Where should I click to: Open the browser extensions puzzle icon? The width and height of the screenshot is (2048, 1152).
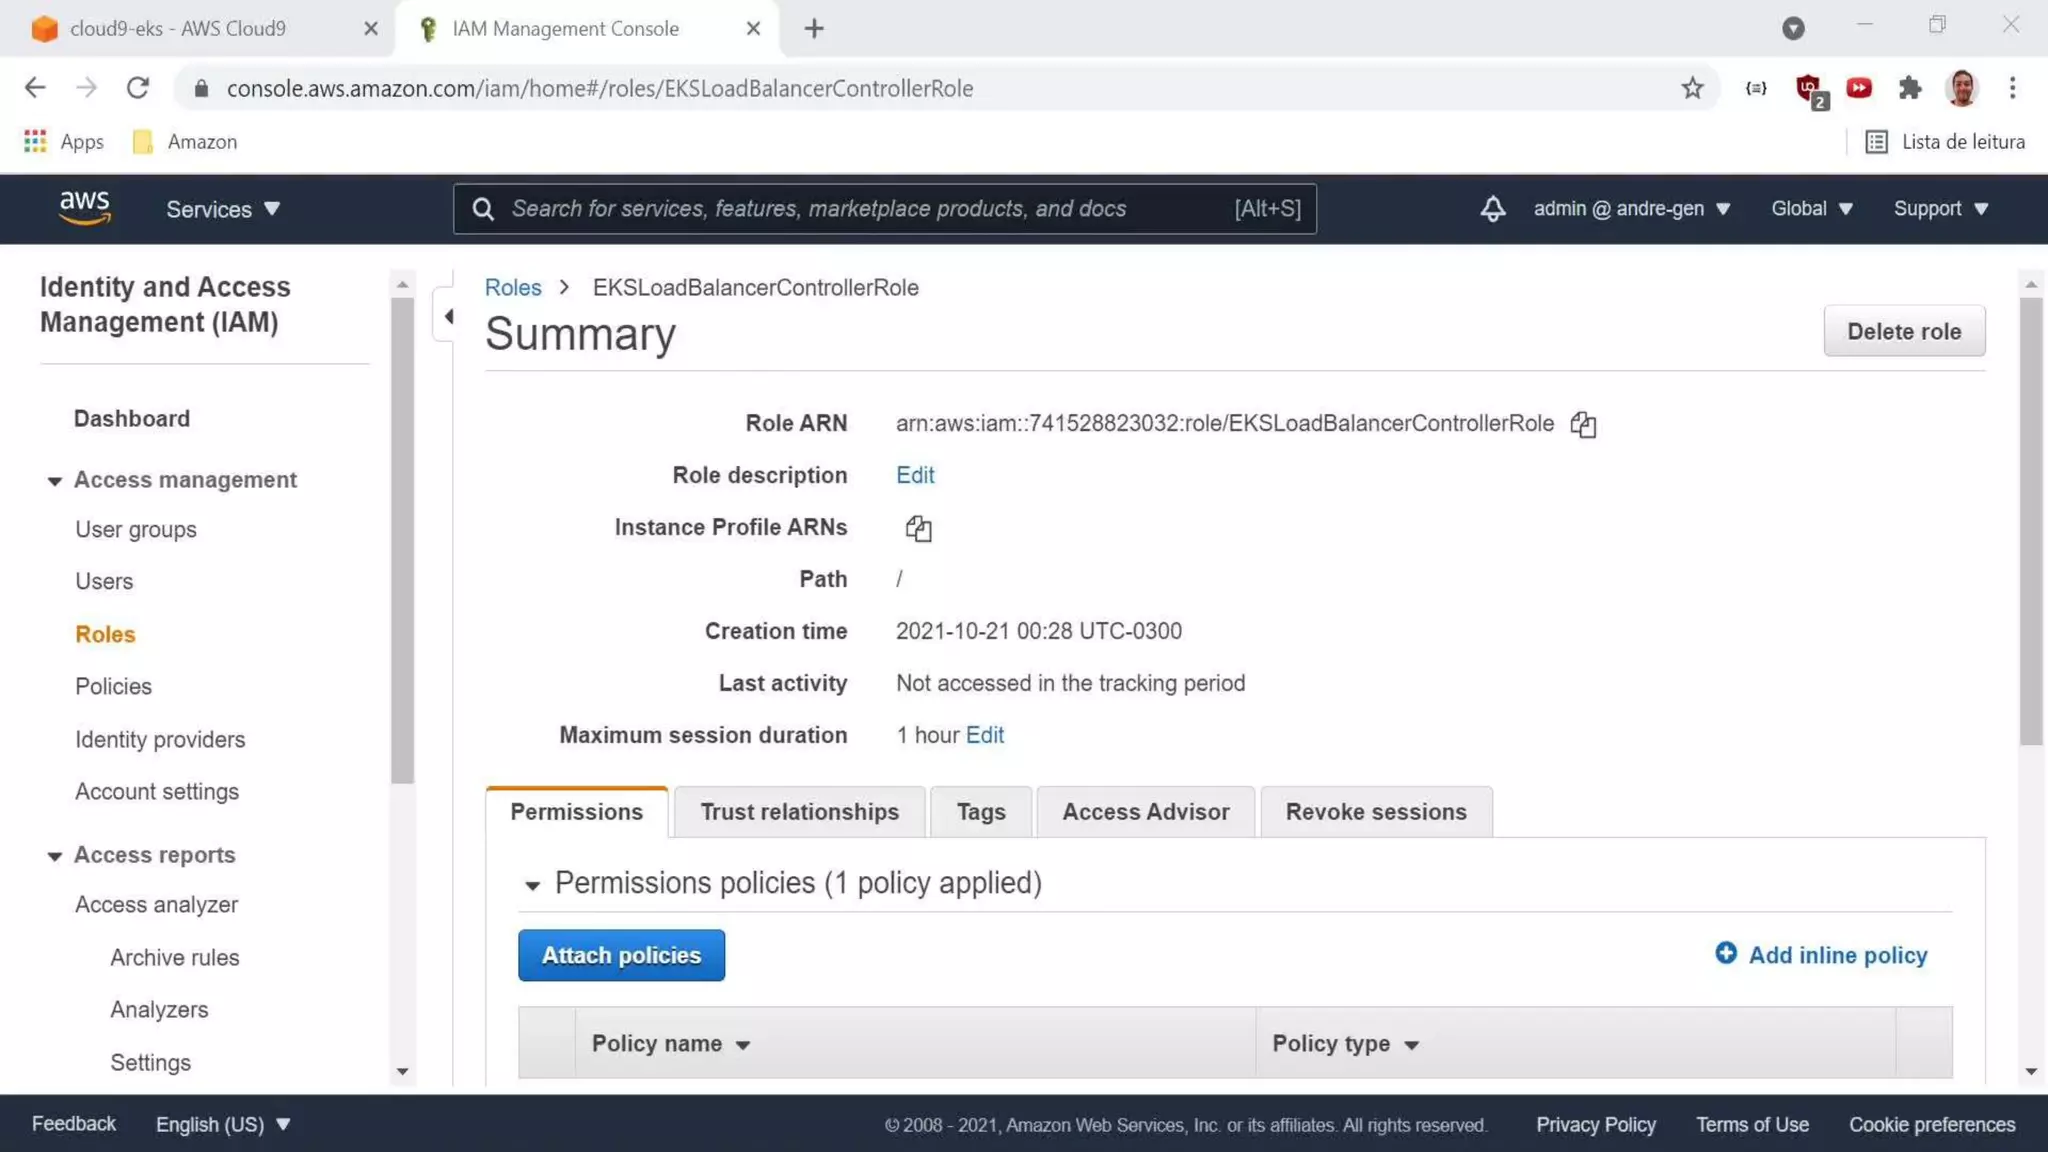tap(1910, 88)
